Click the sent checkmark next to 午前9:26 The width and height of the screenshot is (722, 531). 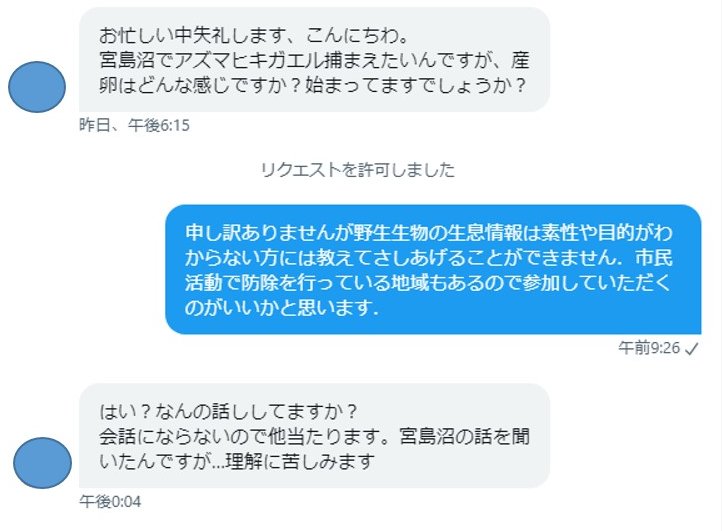tap(691, 349)
